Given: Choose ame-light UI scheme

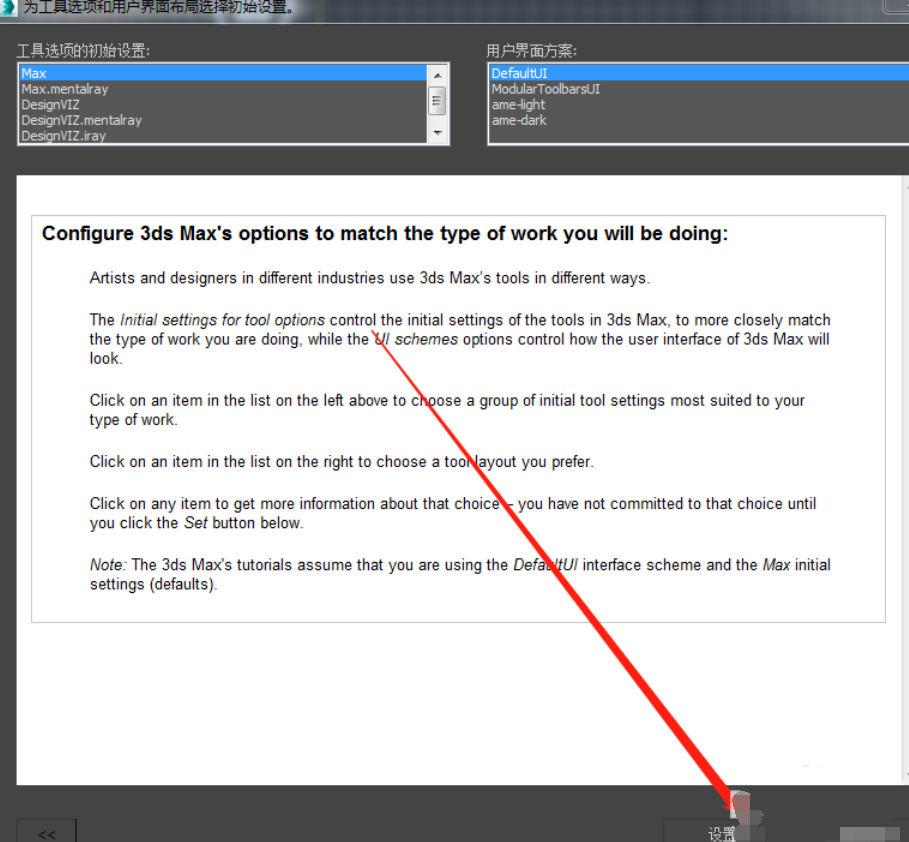Looking at the screenshot, I should click(x=699, y=104).
